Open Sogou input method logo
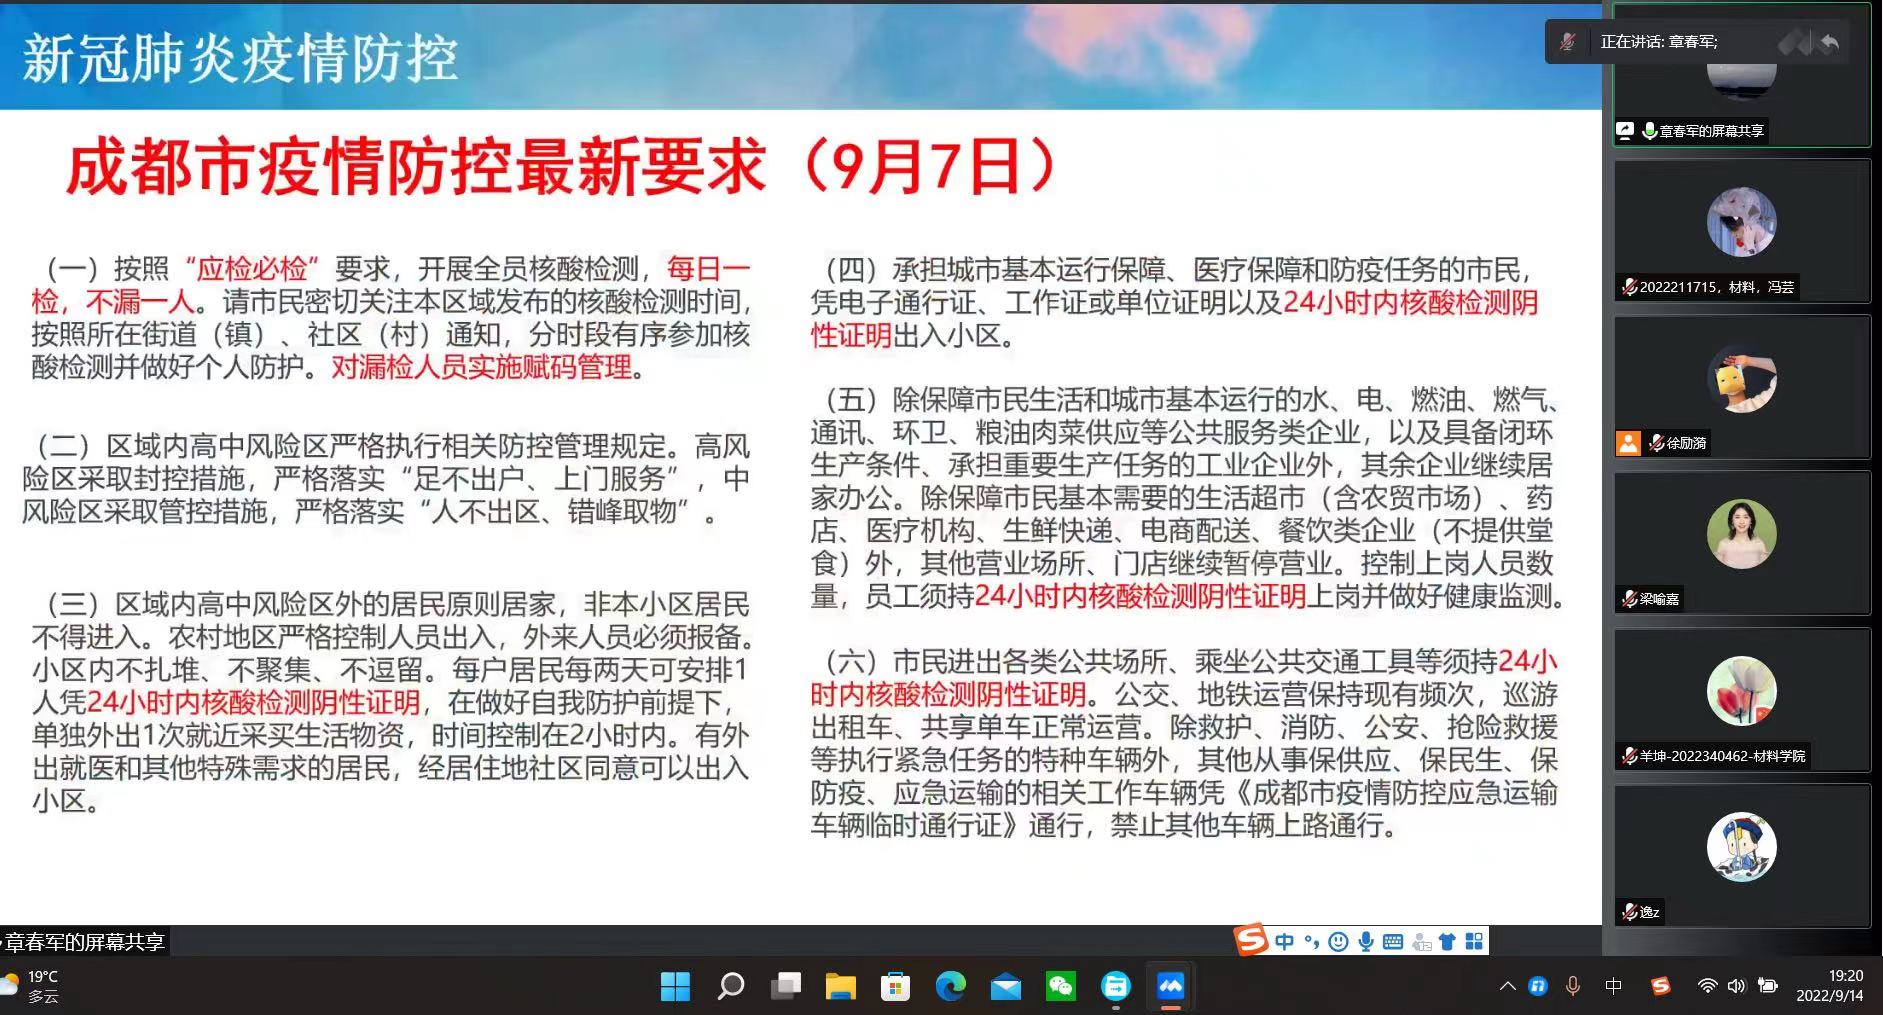The image size is (1883, 1015). (1251, 940)
